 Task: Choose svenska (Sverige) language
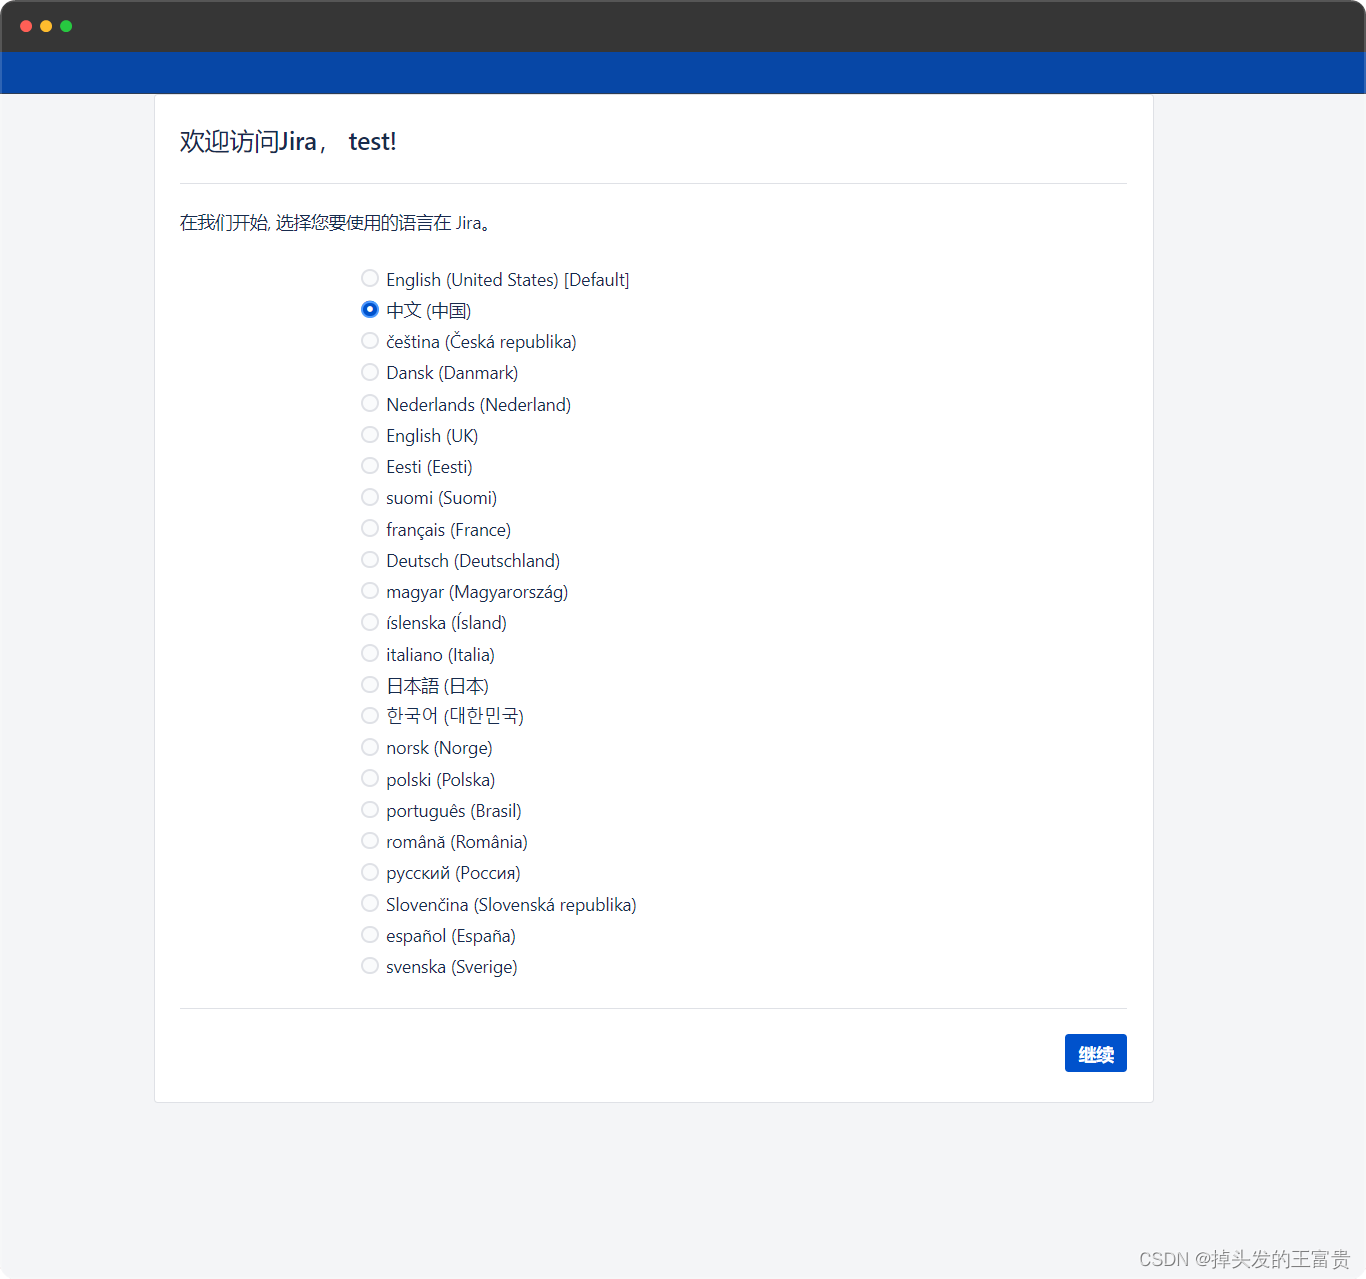point(370,966)
